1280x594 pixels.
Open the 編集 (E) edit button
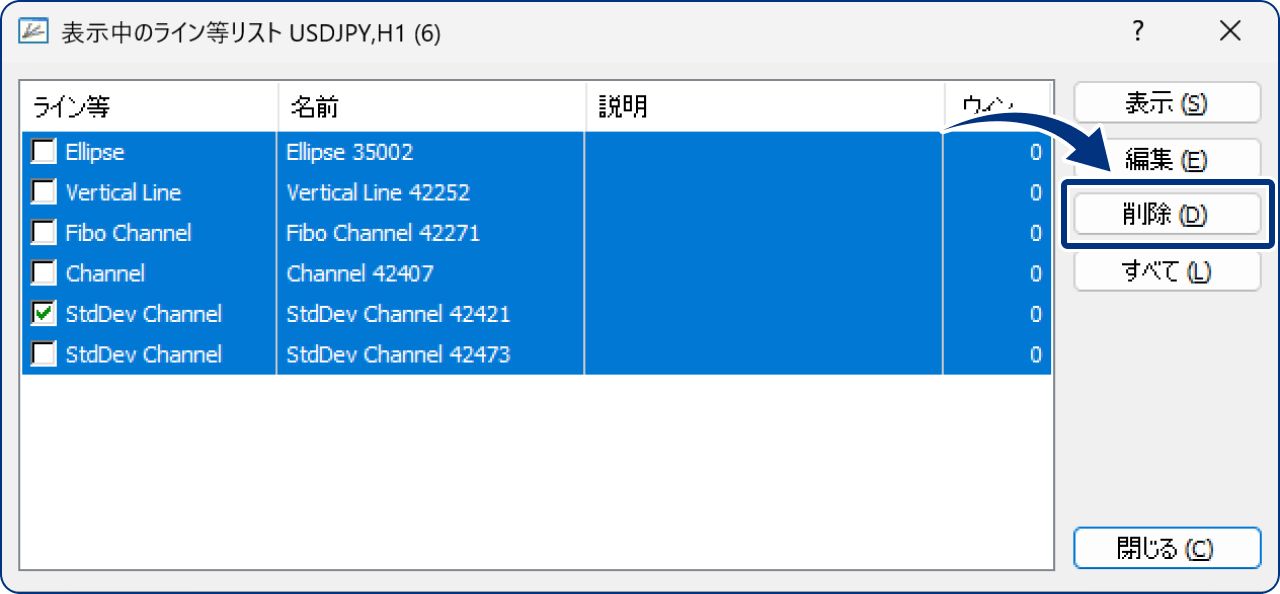pos(1166,160)
